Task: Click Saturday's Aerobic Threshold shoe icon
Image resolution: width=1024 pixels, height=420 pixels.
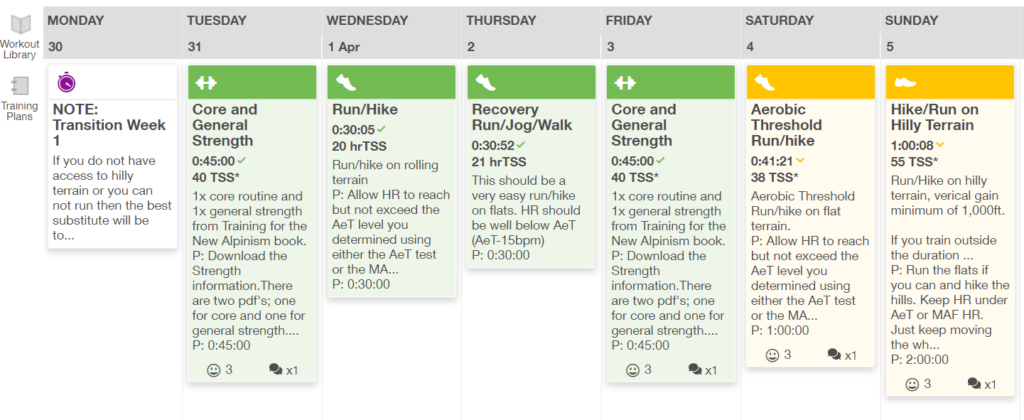Action: click(x=765, y=82)
